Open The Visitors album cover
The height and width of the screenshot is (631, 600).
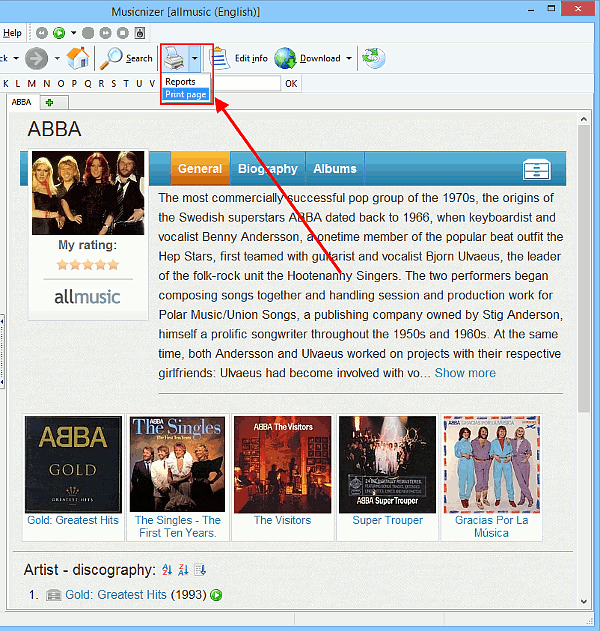pyautogui.click(x=282, y=464)
